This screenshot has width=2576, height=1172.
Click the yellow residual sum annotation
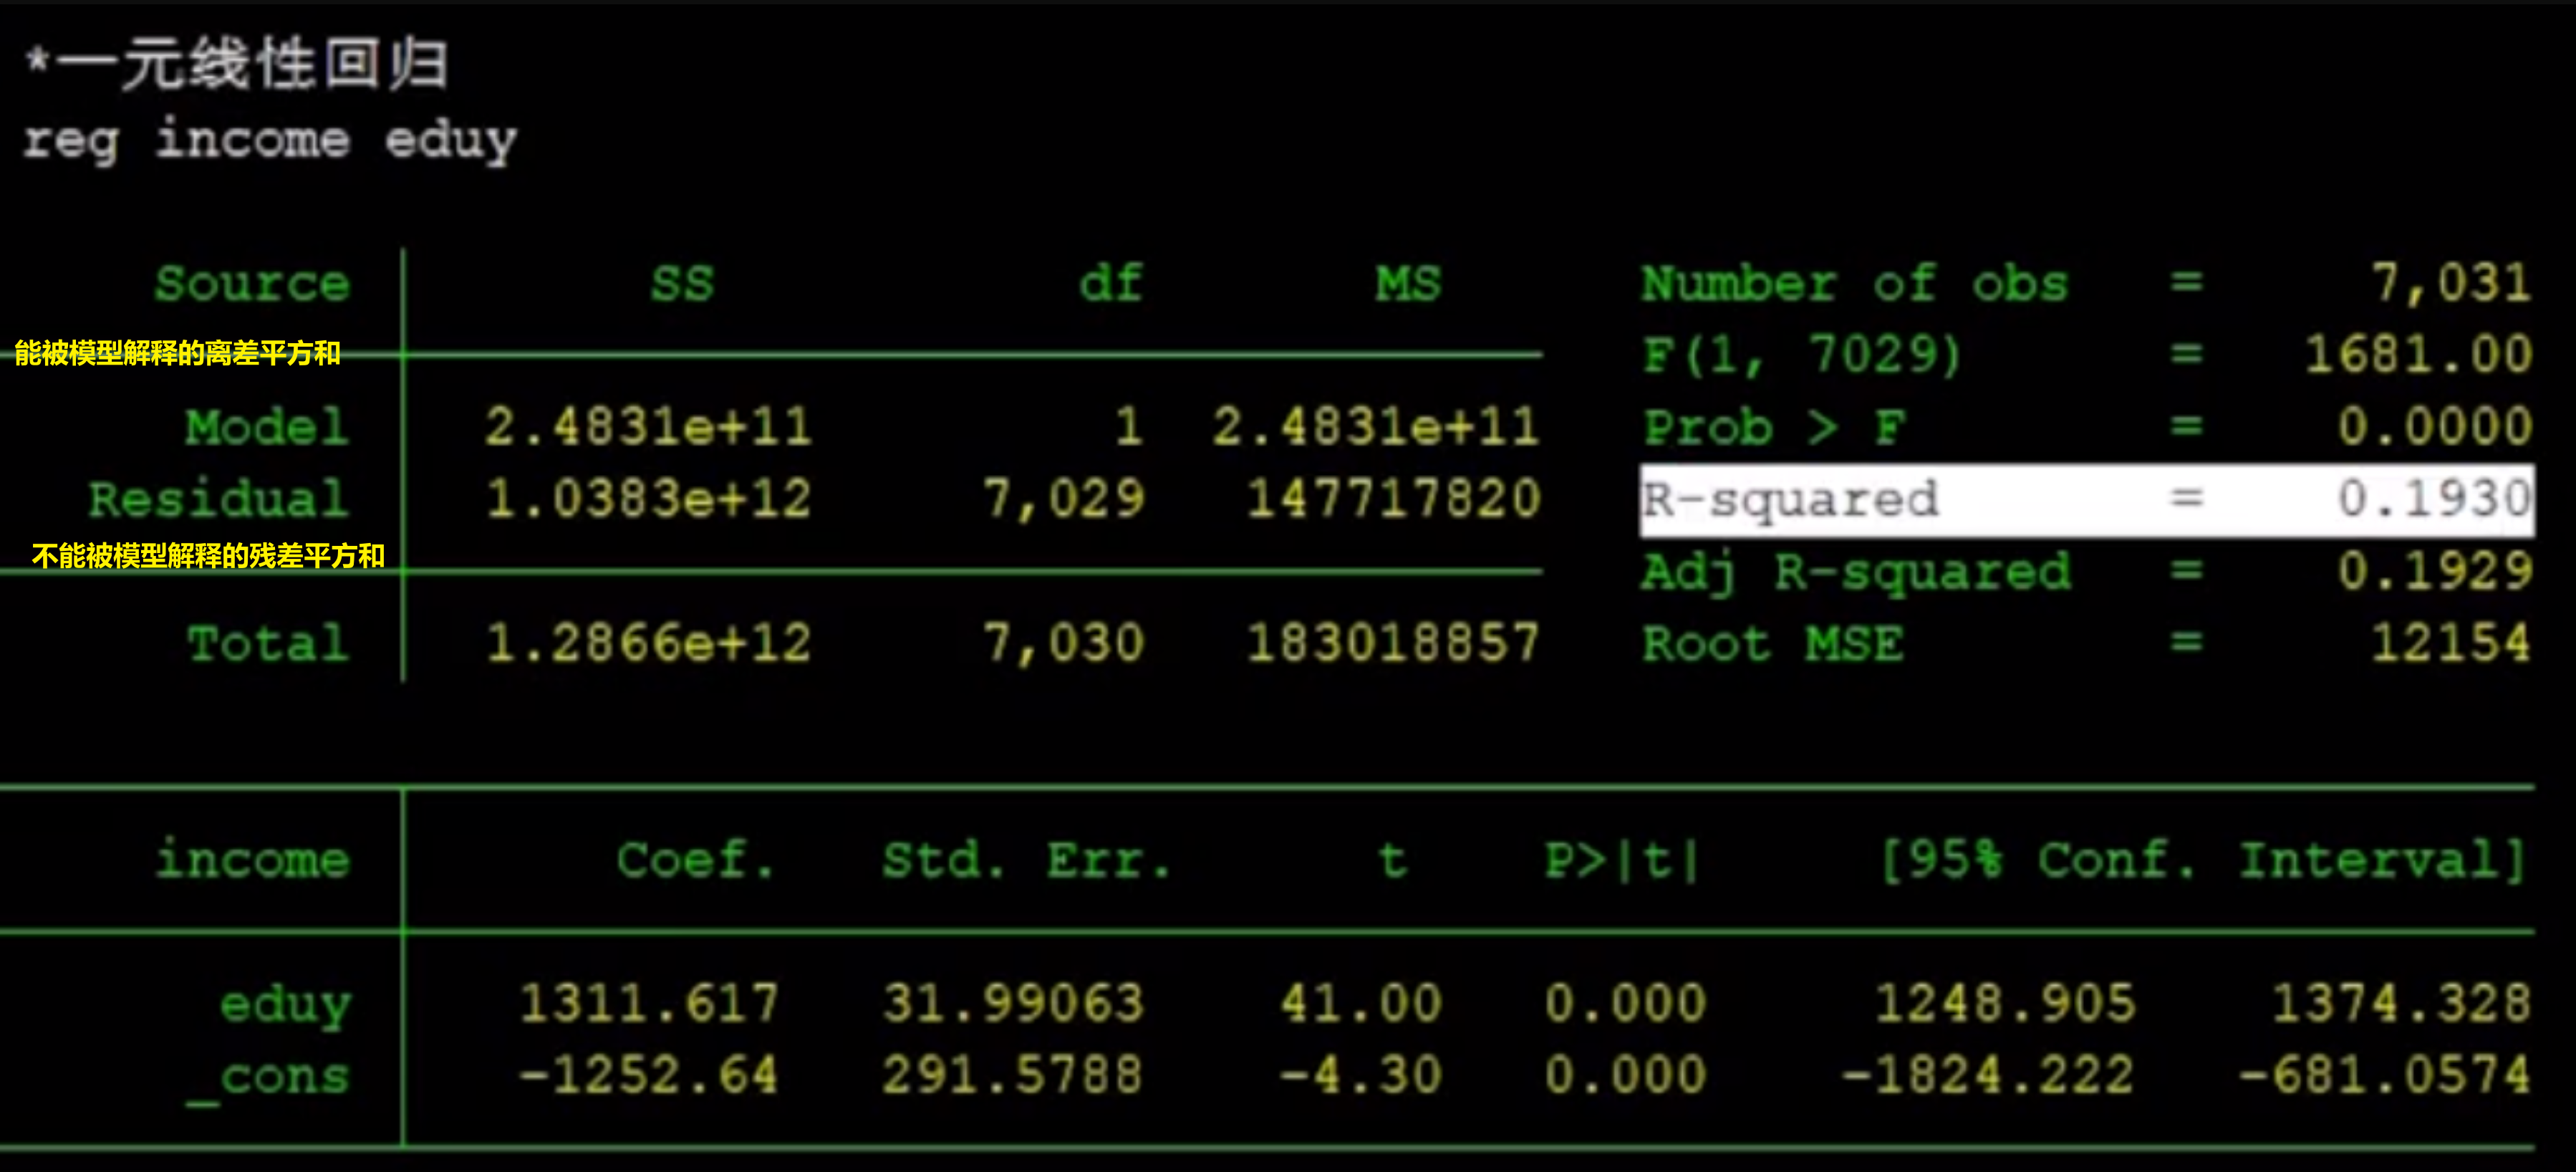point(208,556)
